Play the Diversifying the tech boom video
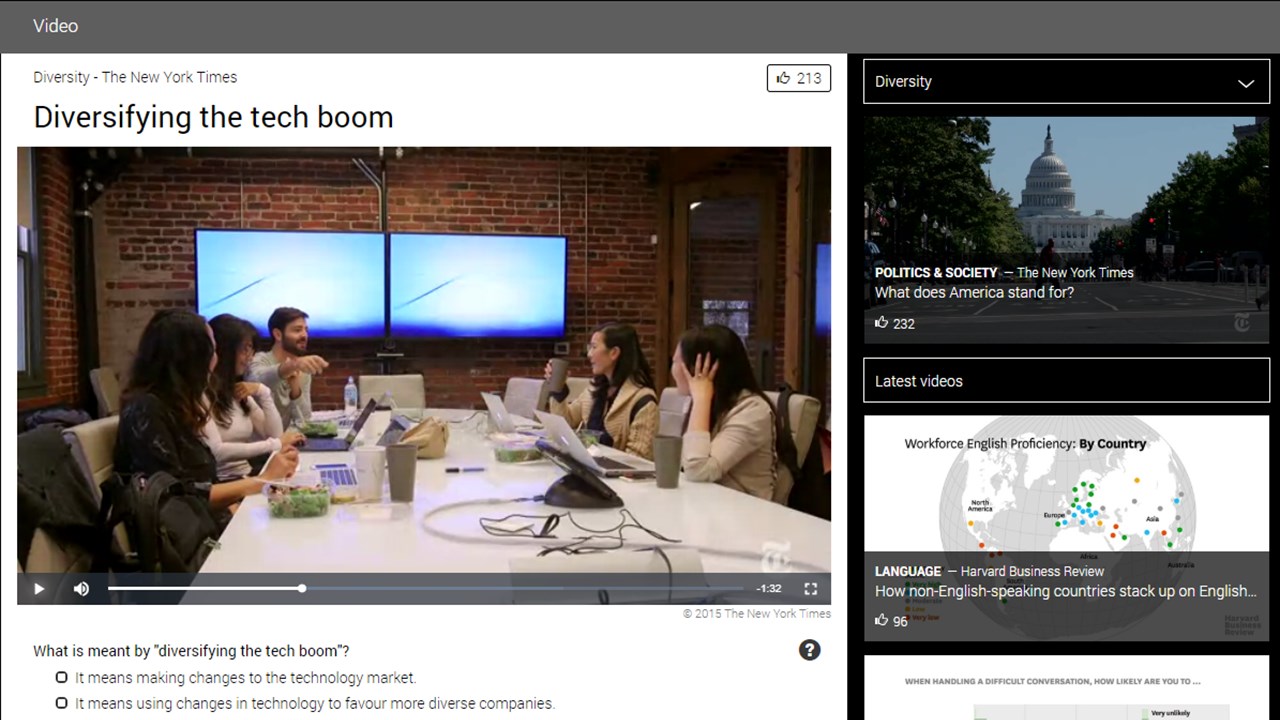Viewport: 1280px width, 720px height. pyautogui.click(x=39, y=589)
